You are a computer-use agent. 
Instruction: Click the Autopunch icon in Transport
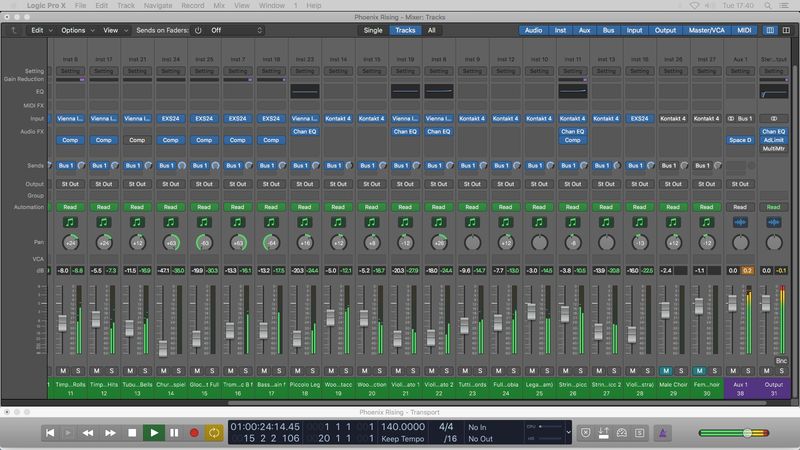pyautogui.click(x=604, y=433)
